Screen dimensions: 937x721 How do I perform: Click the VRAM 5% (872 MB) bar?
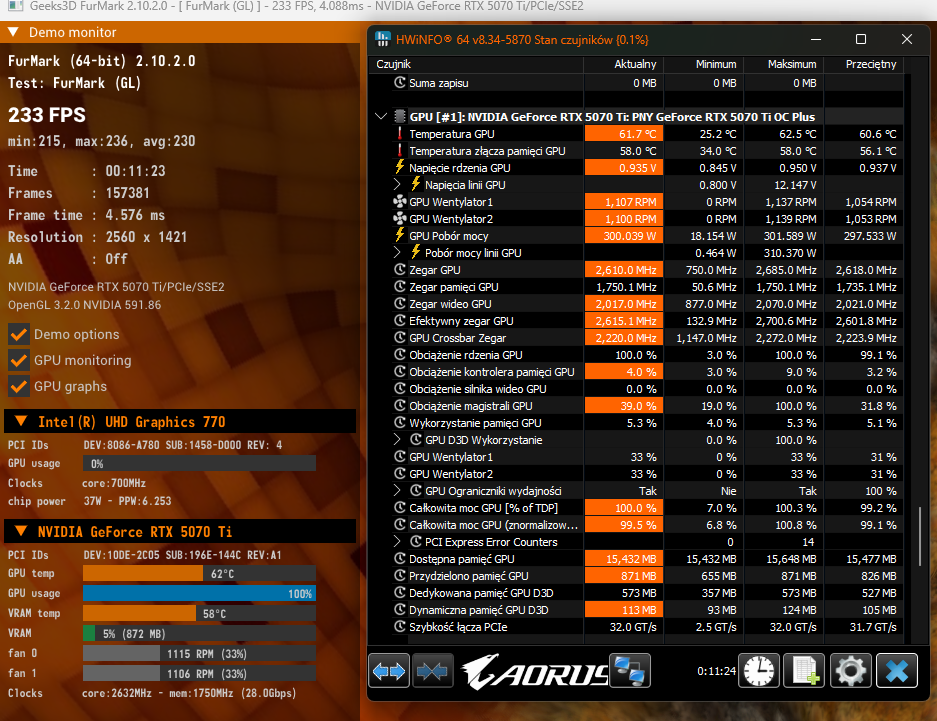(199, 633)
